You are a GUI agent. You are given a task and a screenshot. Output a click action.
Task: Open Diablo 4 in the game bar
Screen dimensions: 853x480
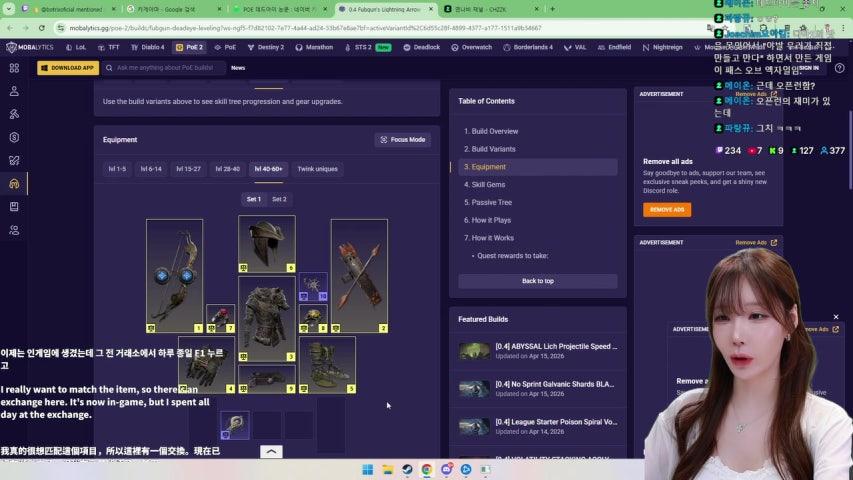(147, 47)
